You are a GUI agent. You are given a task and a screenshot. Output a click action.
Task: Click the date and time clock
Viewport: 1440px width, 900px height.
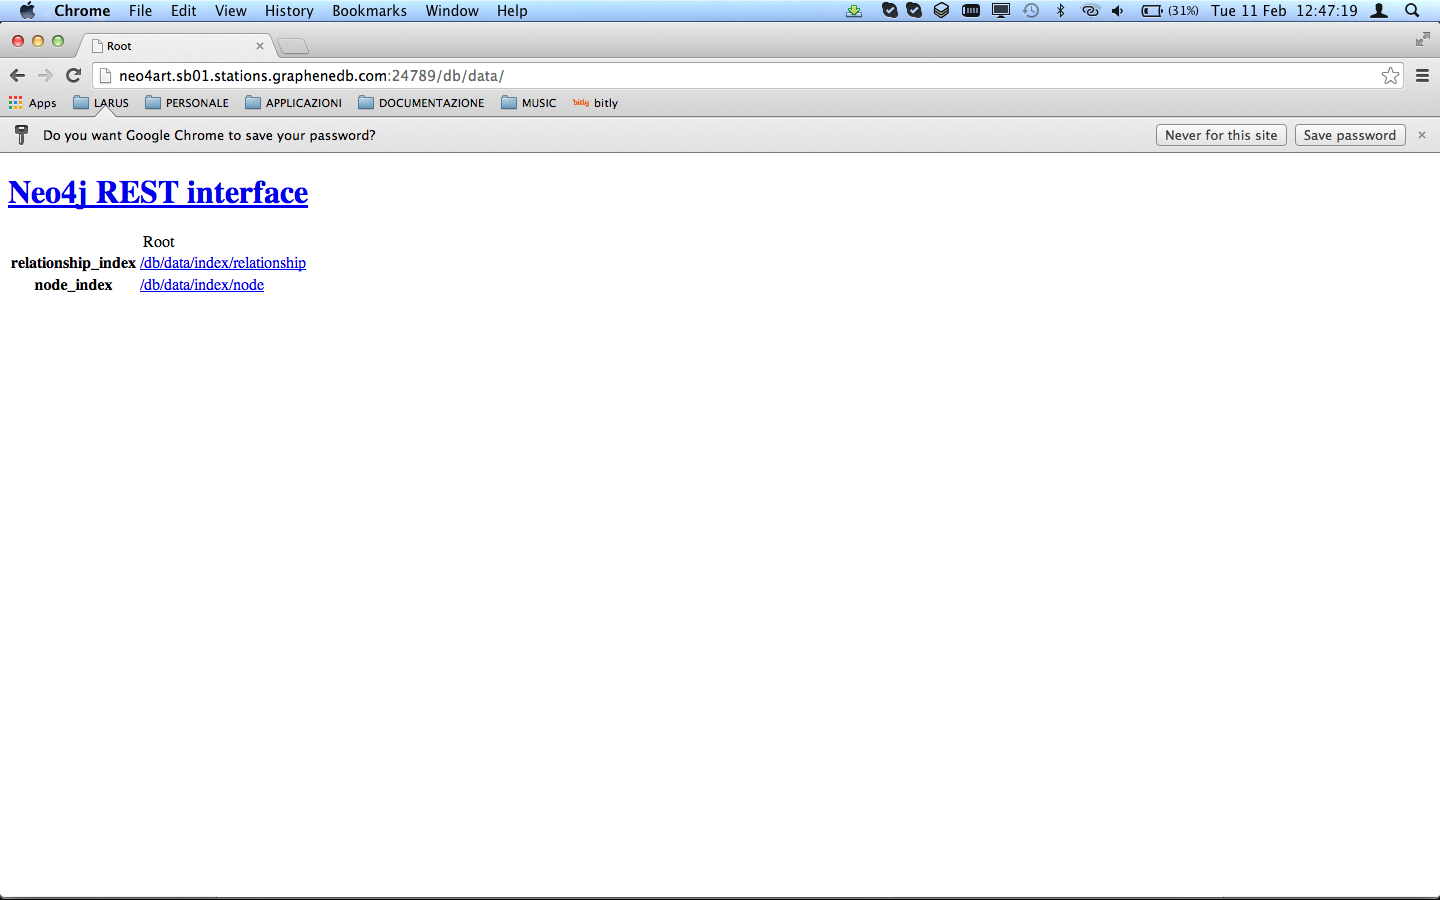[x=1284, y=11]
